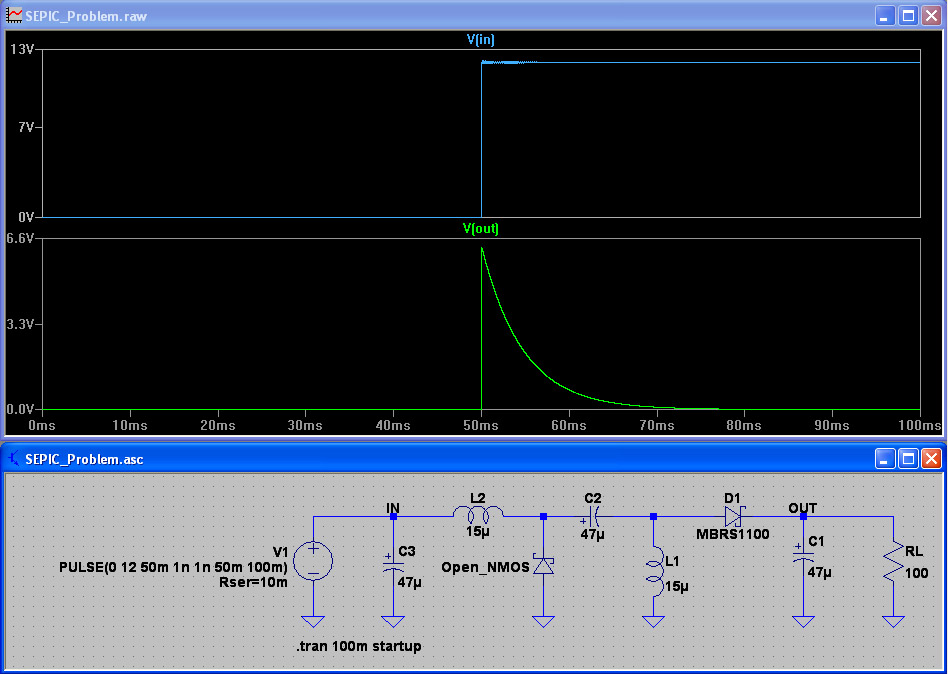The height and width of the screenshot is (674, 948).
Task: Click the 80ms time axis label
Action: pyautogui.click(x=744, y=426)
